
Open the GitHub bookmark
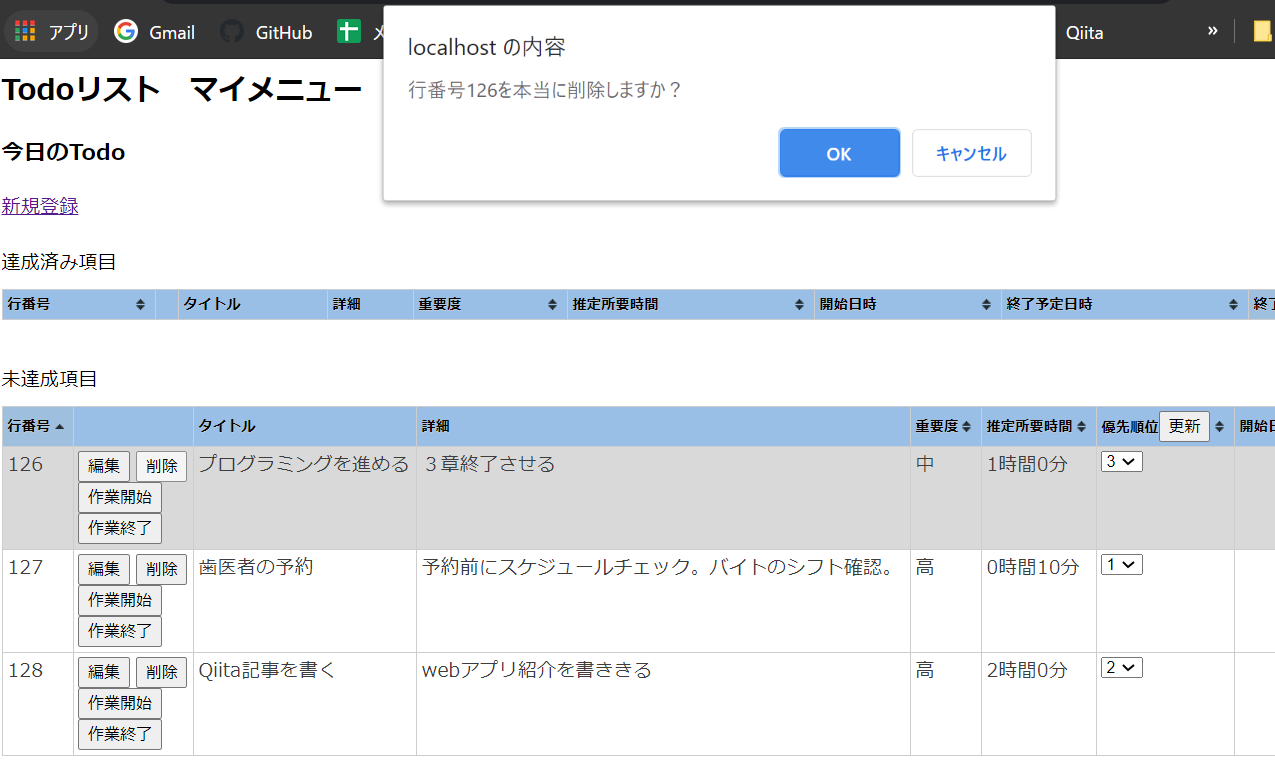pyautogui.click(x=266, y=32)
